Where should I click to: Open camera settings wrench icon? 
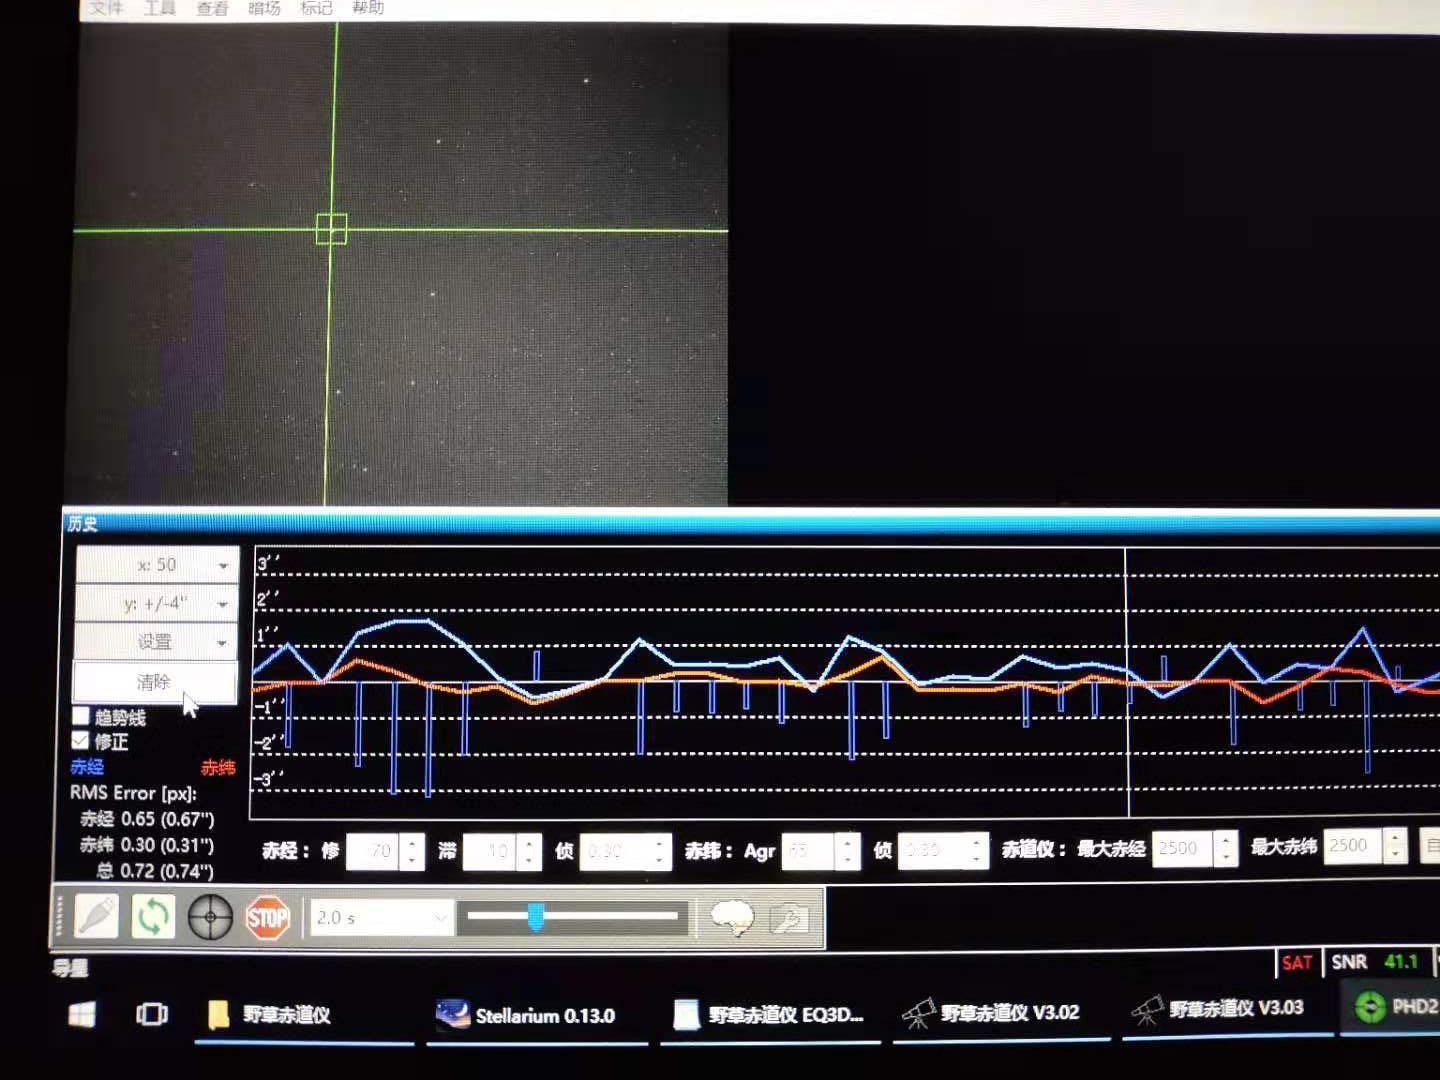788,917
